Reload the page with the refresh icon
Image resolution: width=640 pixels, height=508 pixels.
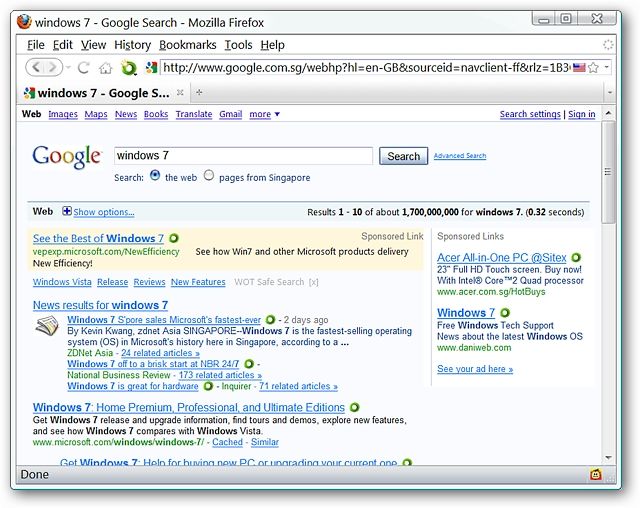(x=84, y=67)
